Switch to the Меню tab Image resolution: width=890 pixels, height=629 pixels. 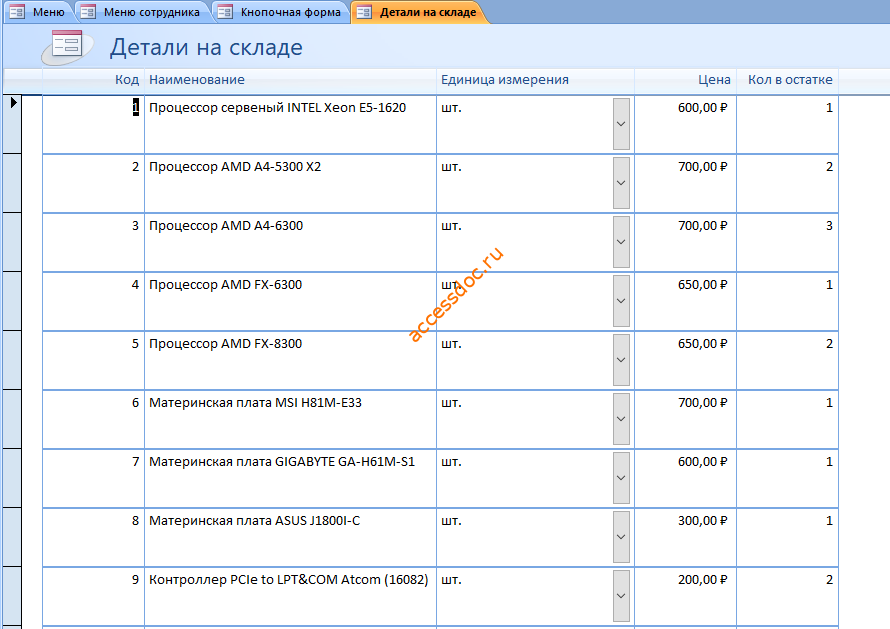pos(39,12)
